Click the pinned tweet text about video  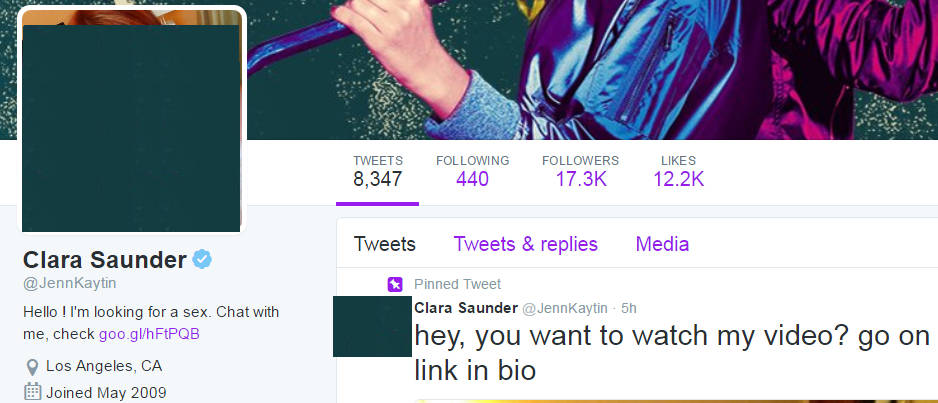pyautogui.click(x=672, y=354)
